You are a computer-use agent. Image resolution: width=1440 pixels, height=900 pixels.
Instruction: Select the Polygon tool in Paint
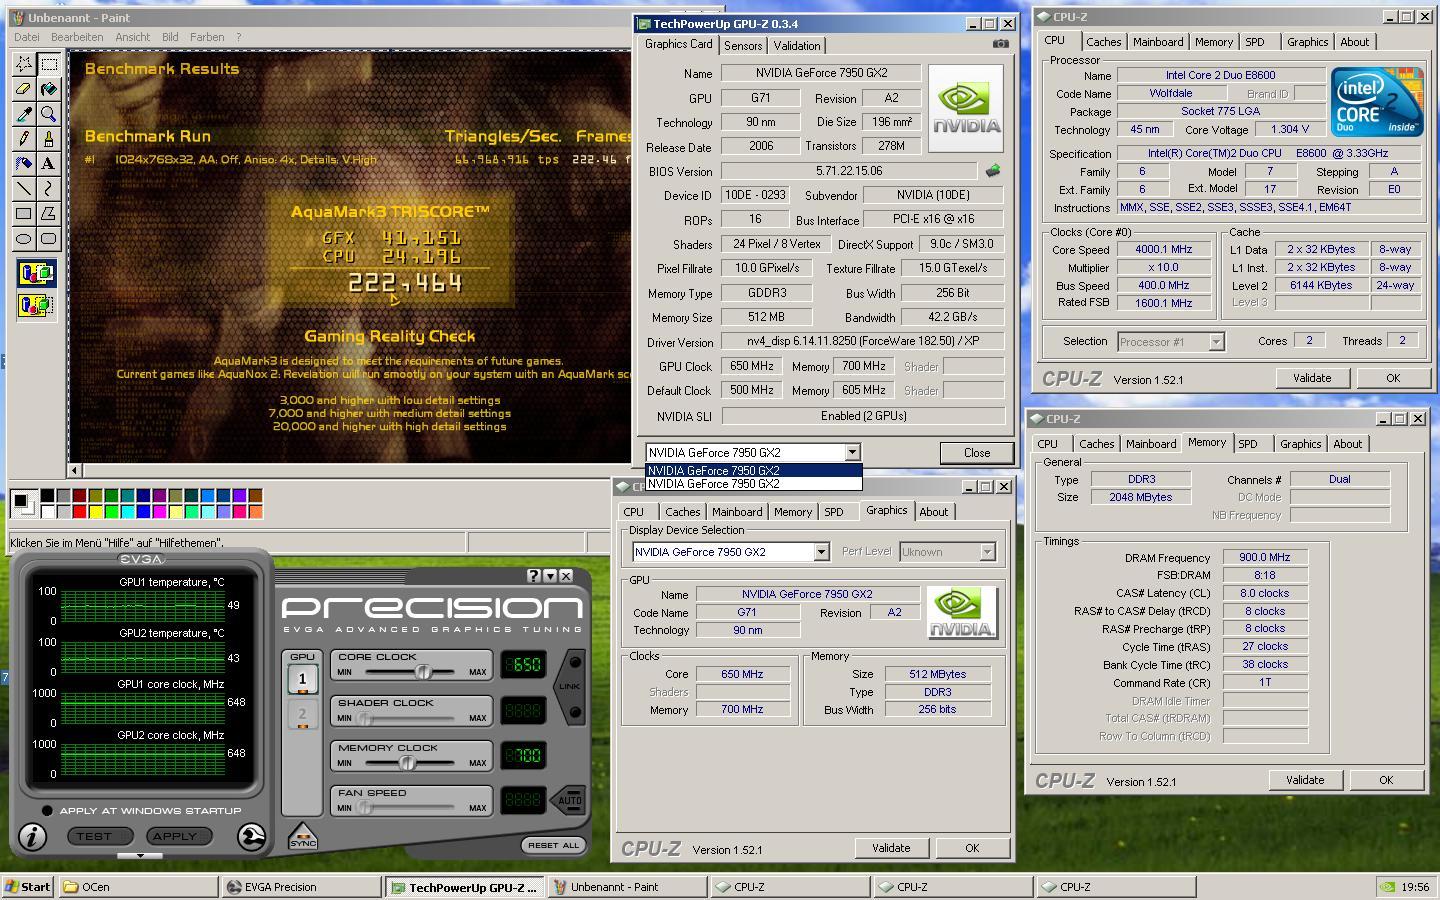(x=48, y=214)
